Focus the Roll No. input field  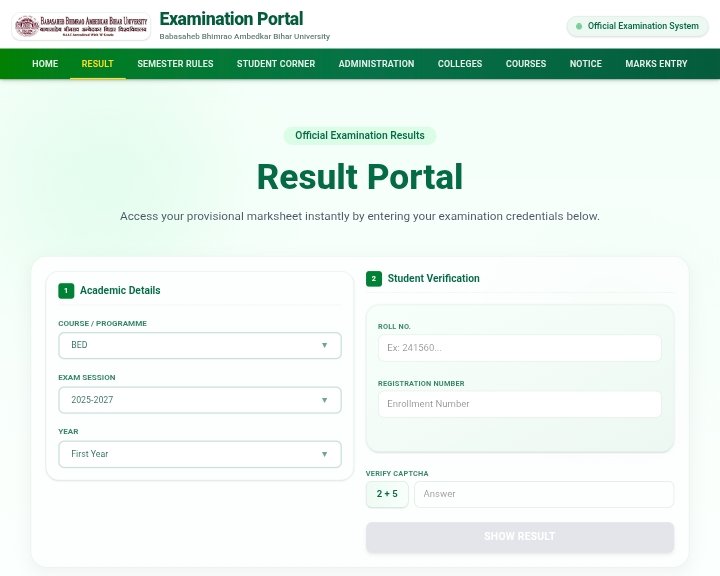520,348
